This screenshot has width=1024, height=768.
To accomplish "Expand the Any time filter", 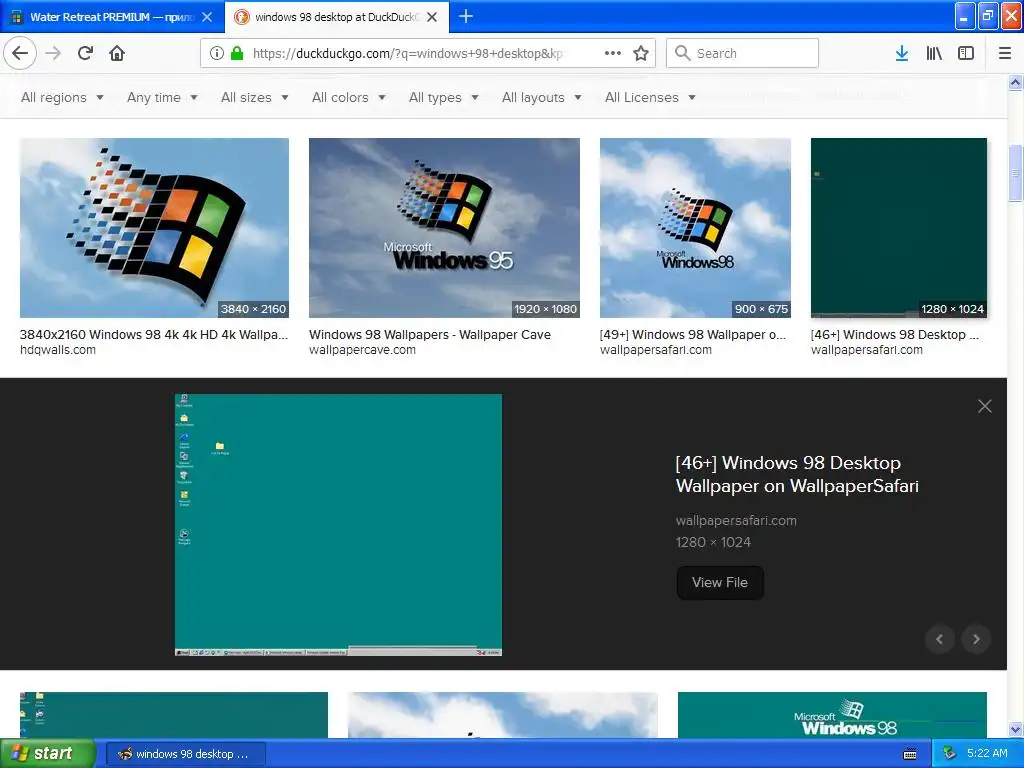I will click(162, 97).
